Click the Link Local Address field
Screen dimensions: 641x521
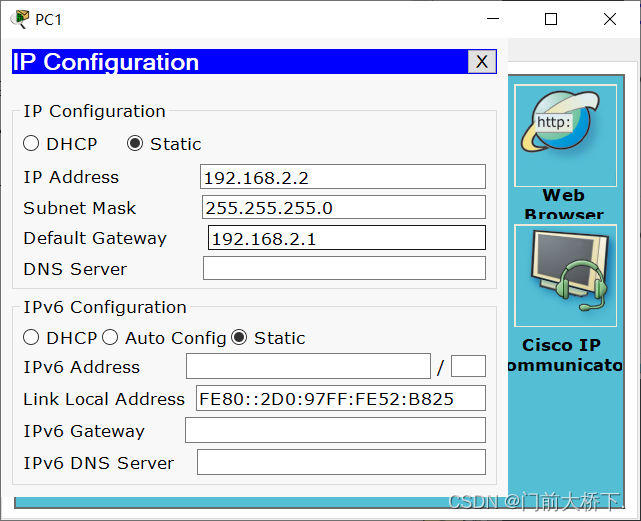coord(341,398)
